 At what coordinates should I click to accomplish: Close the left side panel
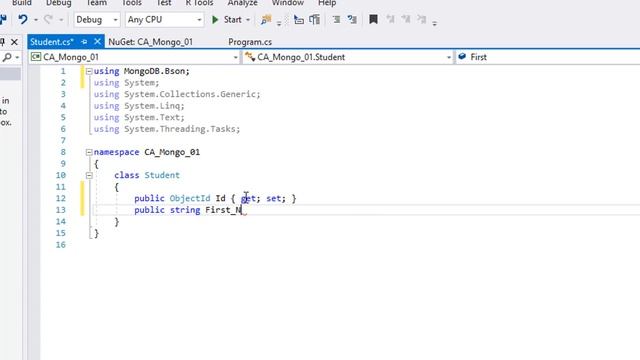[14, 42]
